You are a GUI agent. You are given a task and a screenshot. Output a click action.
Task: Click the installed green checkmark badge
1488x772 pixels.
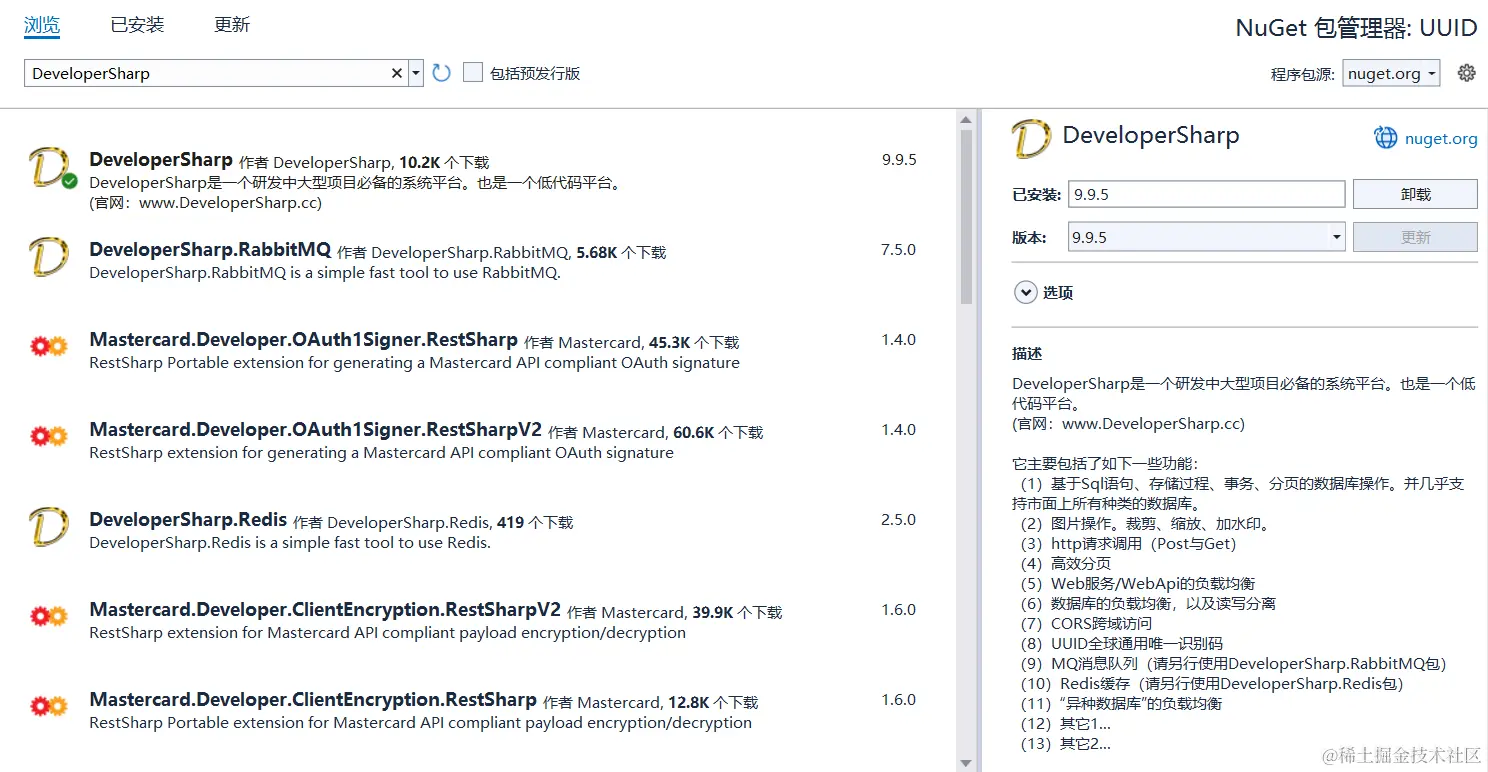(x=69, y=182)
